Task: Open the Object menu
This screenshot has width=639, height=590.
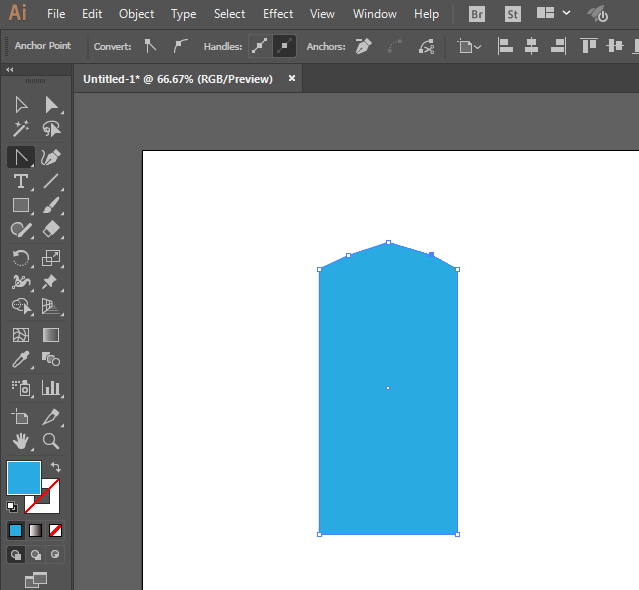Action: click(x=136, y=14)
